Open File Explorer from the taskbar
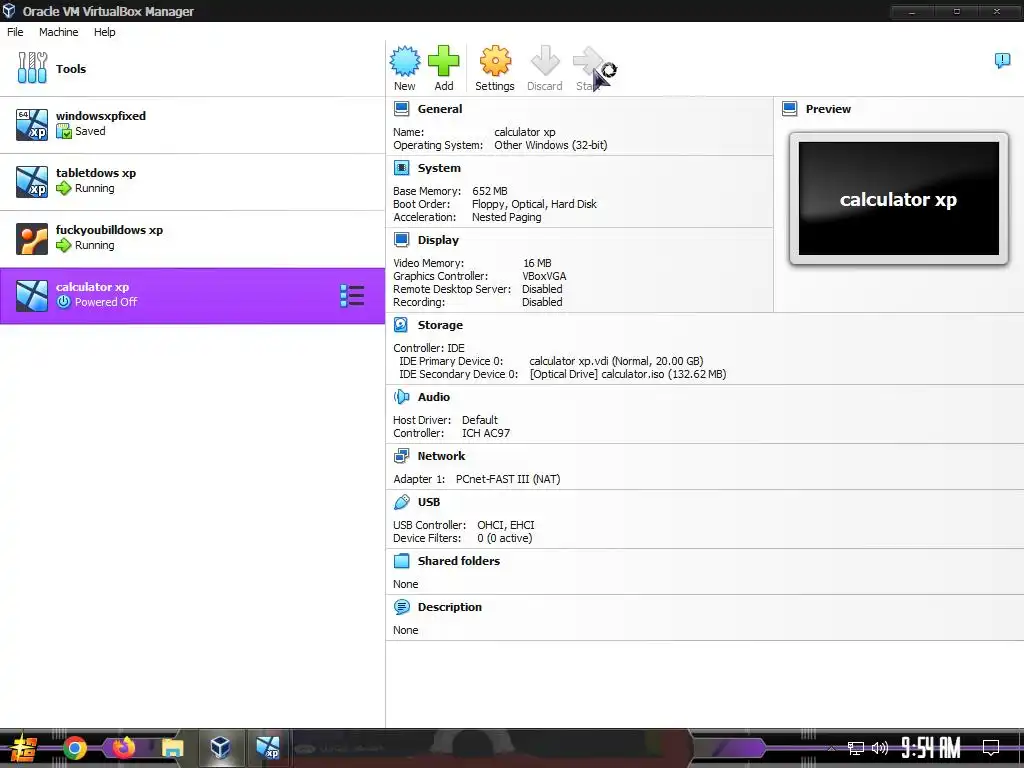Image resolution: width=1024 pixels, height=768 pixels. pos(172,748)
